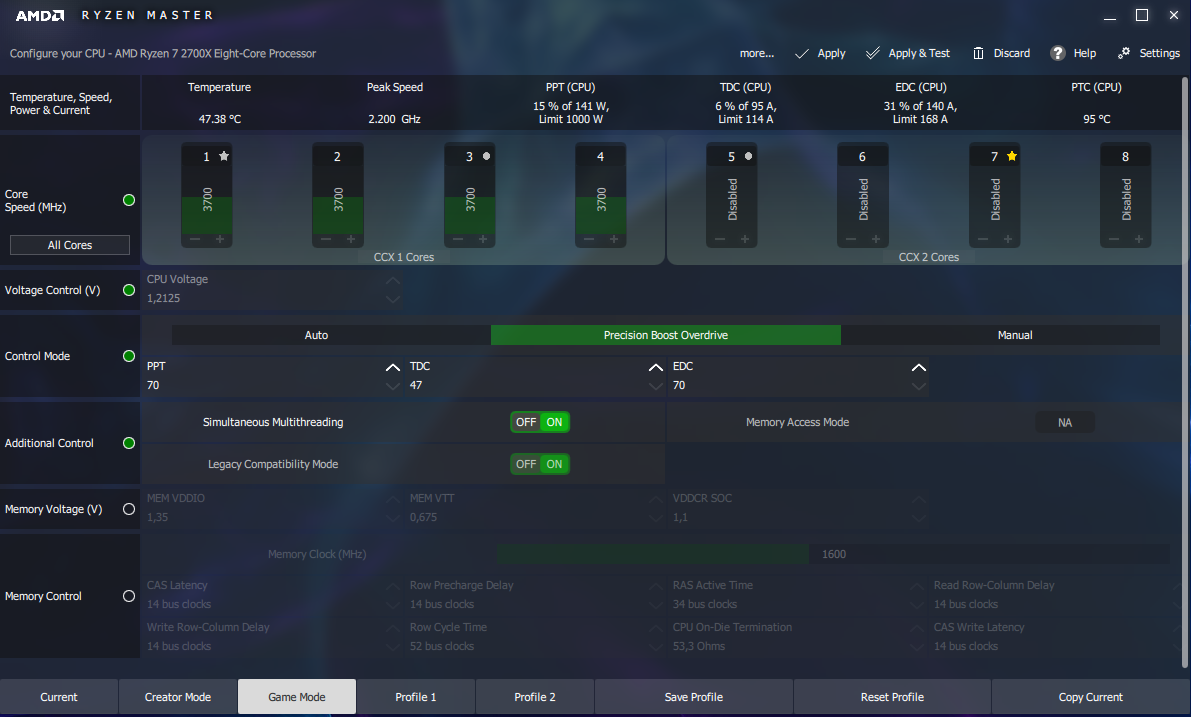1191x717 pixels.
Task: Click the gold star on core 7
Action: [1012, 156]
